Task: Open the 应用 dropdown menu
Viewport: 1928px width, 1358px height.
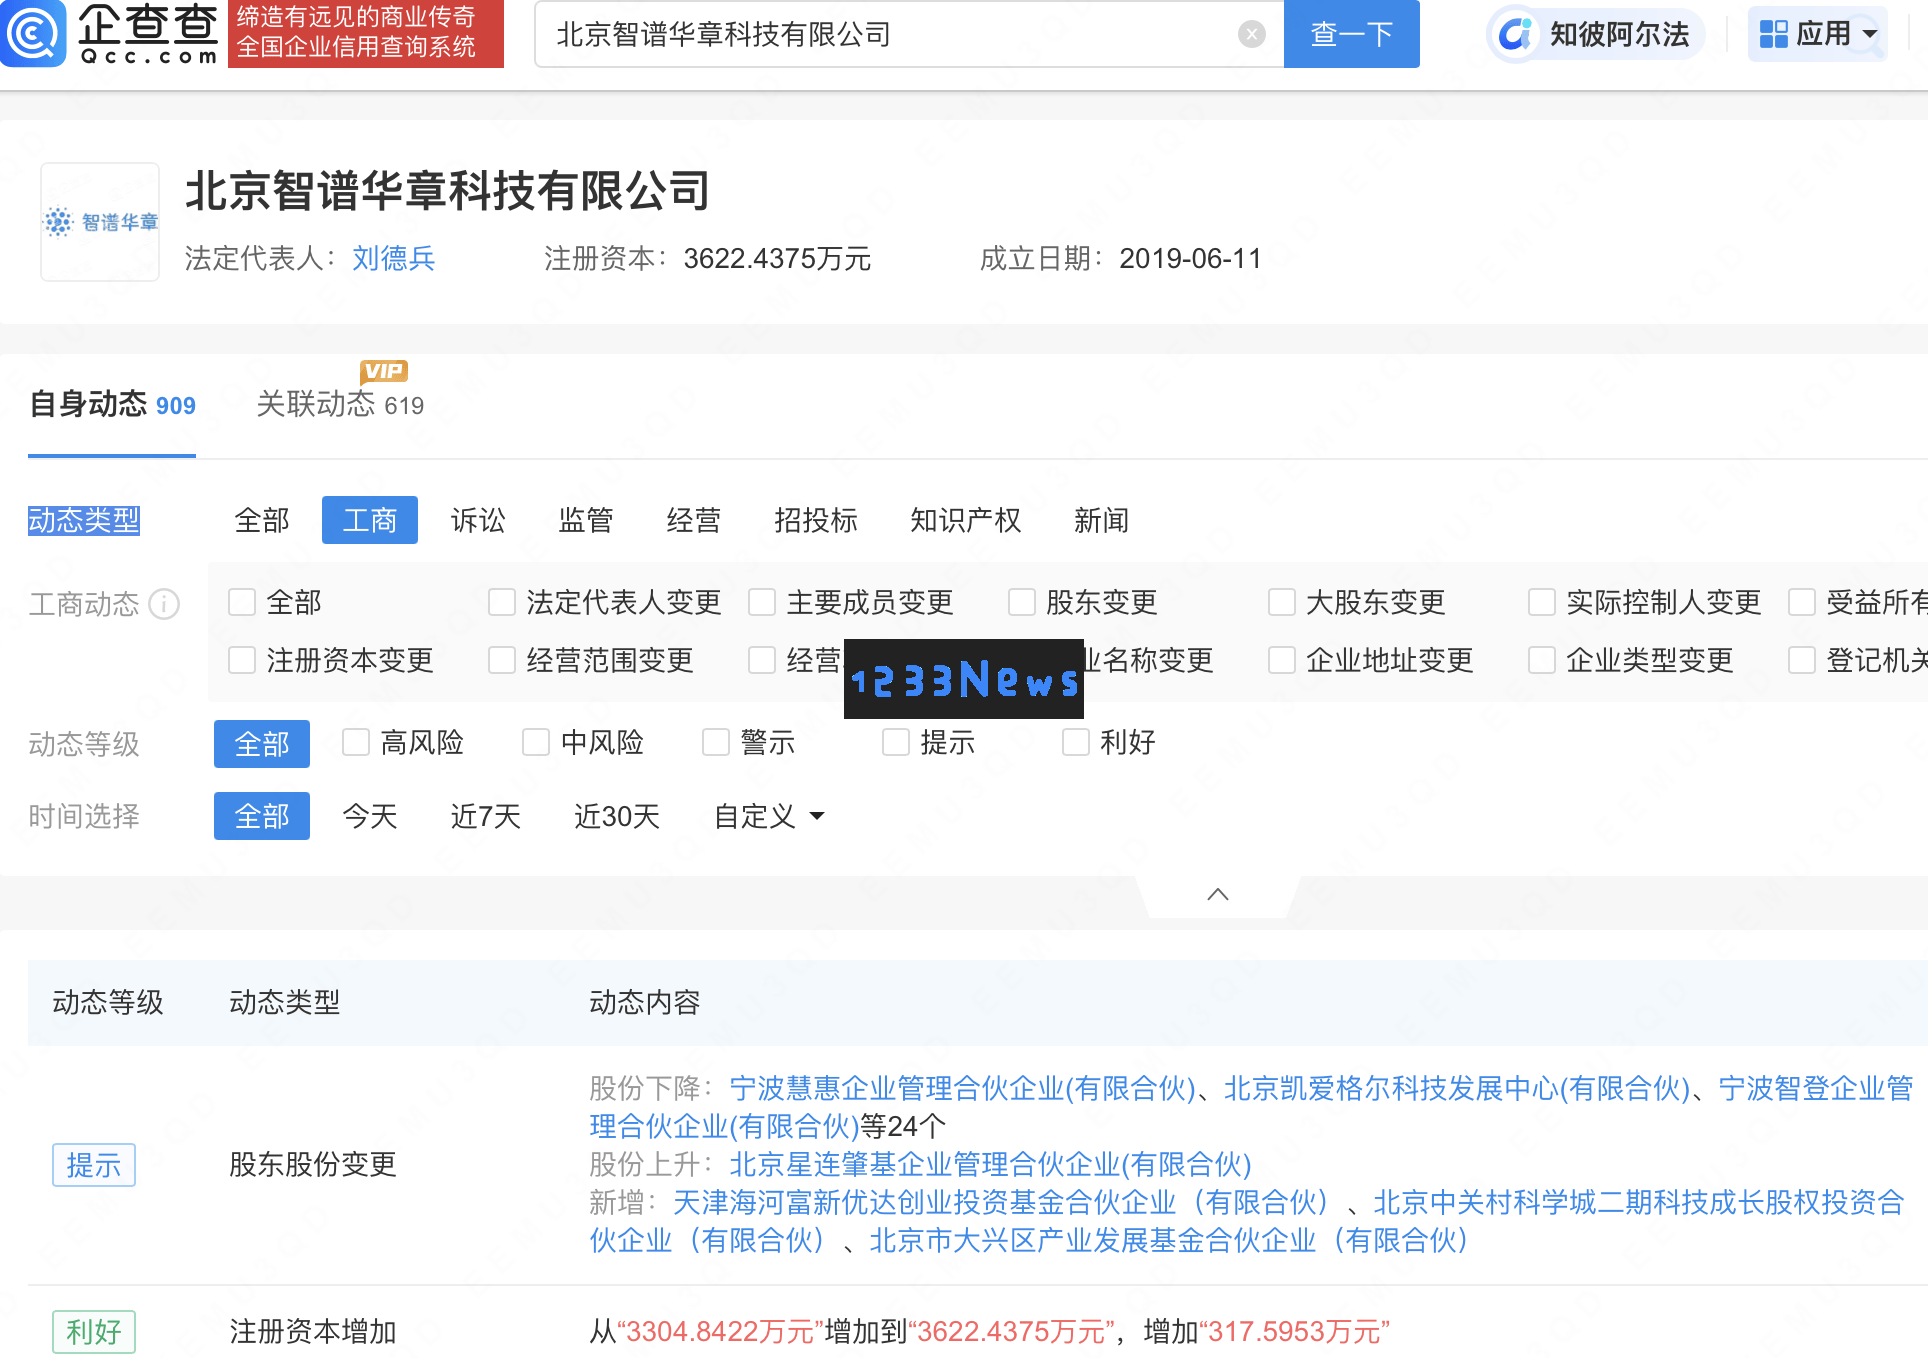Action: pos(1817,35)
